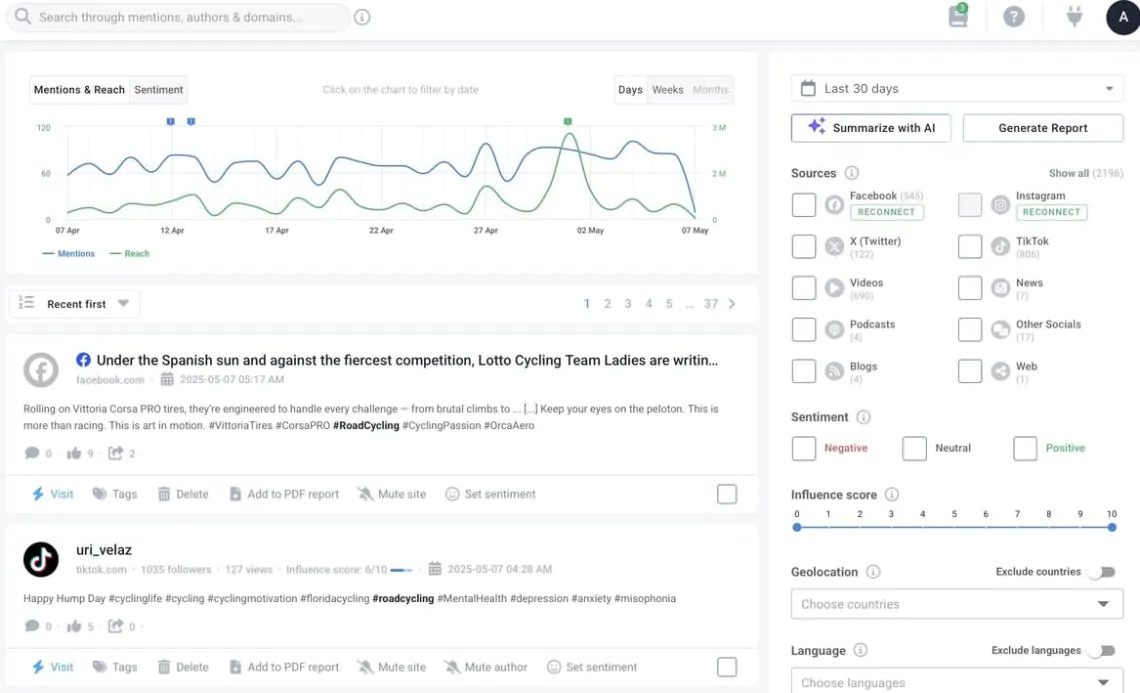This screenshot has height=693, width=1140.
Task: Check the Negative sentiment checkbox
Action: tap(803, 449)
